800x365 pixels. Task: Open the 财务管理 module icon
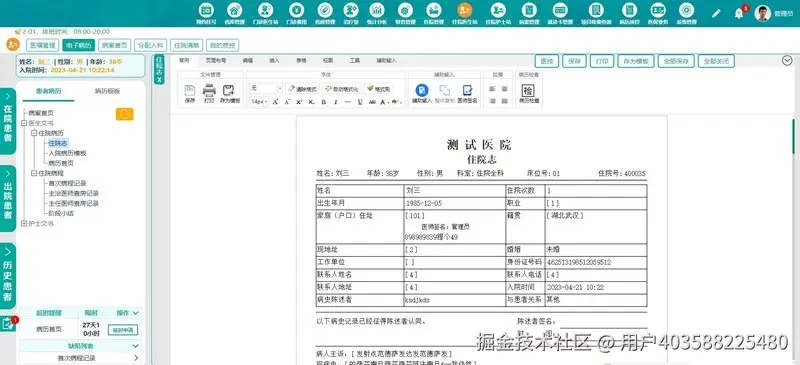point(405,10)
